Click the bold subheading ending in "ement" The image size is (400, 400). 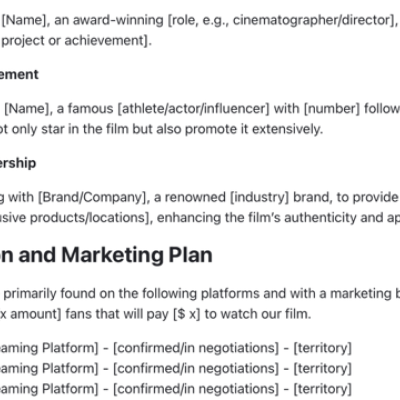[19, 74]
